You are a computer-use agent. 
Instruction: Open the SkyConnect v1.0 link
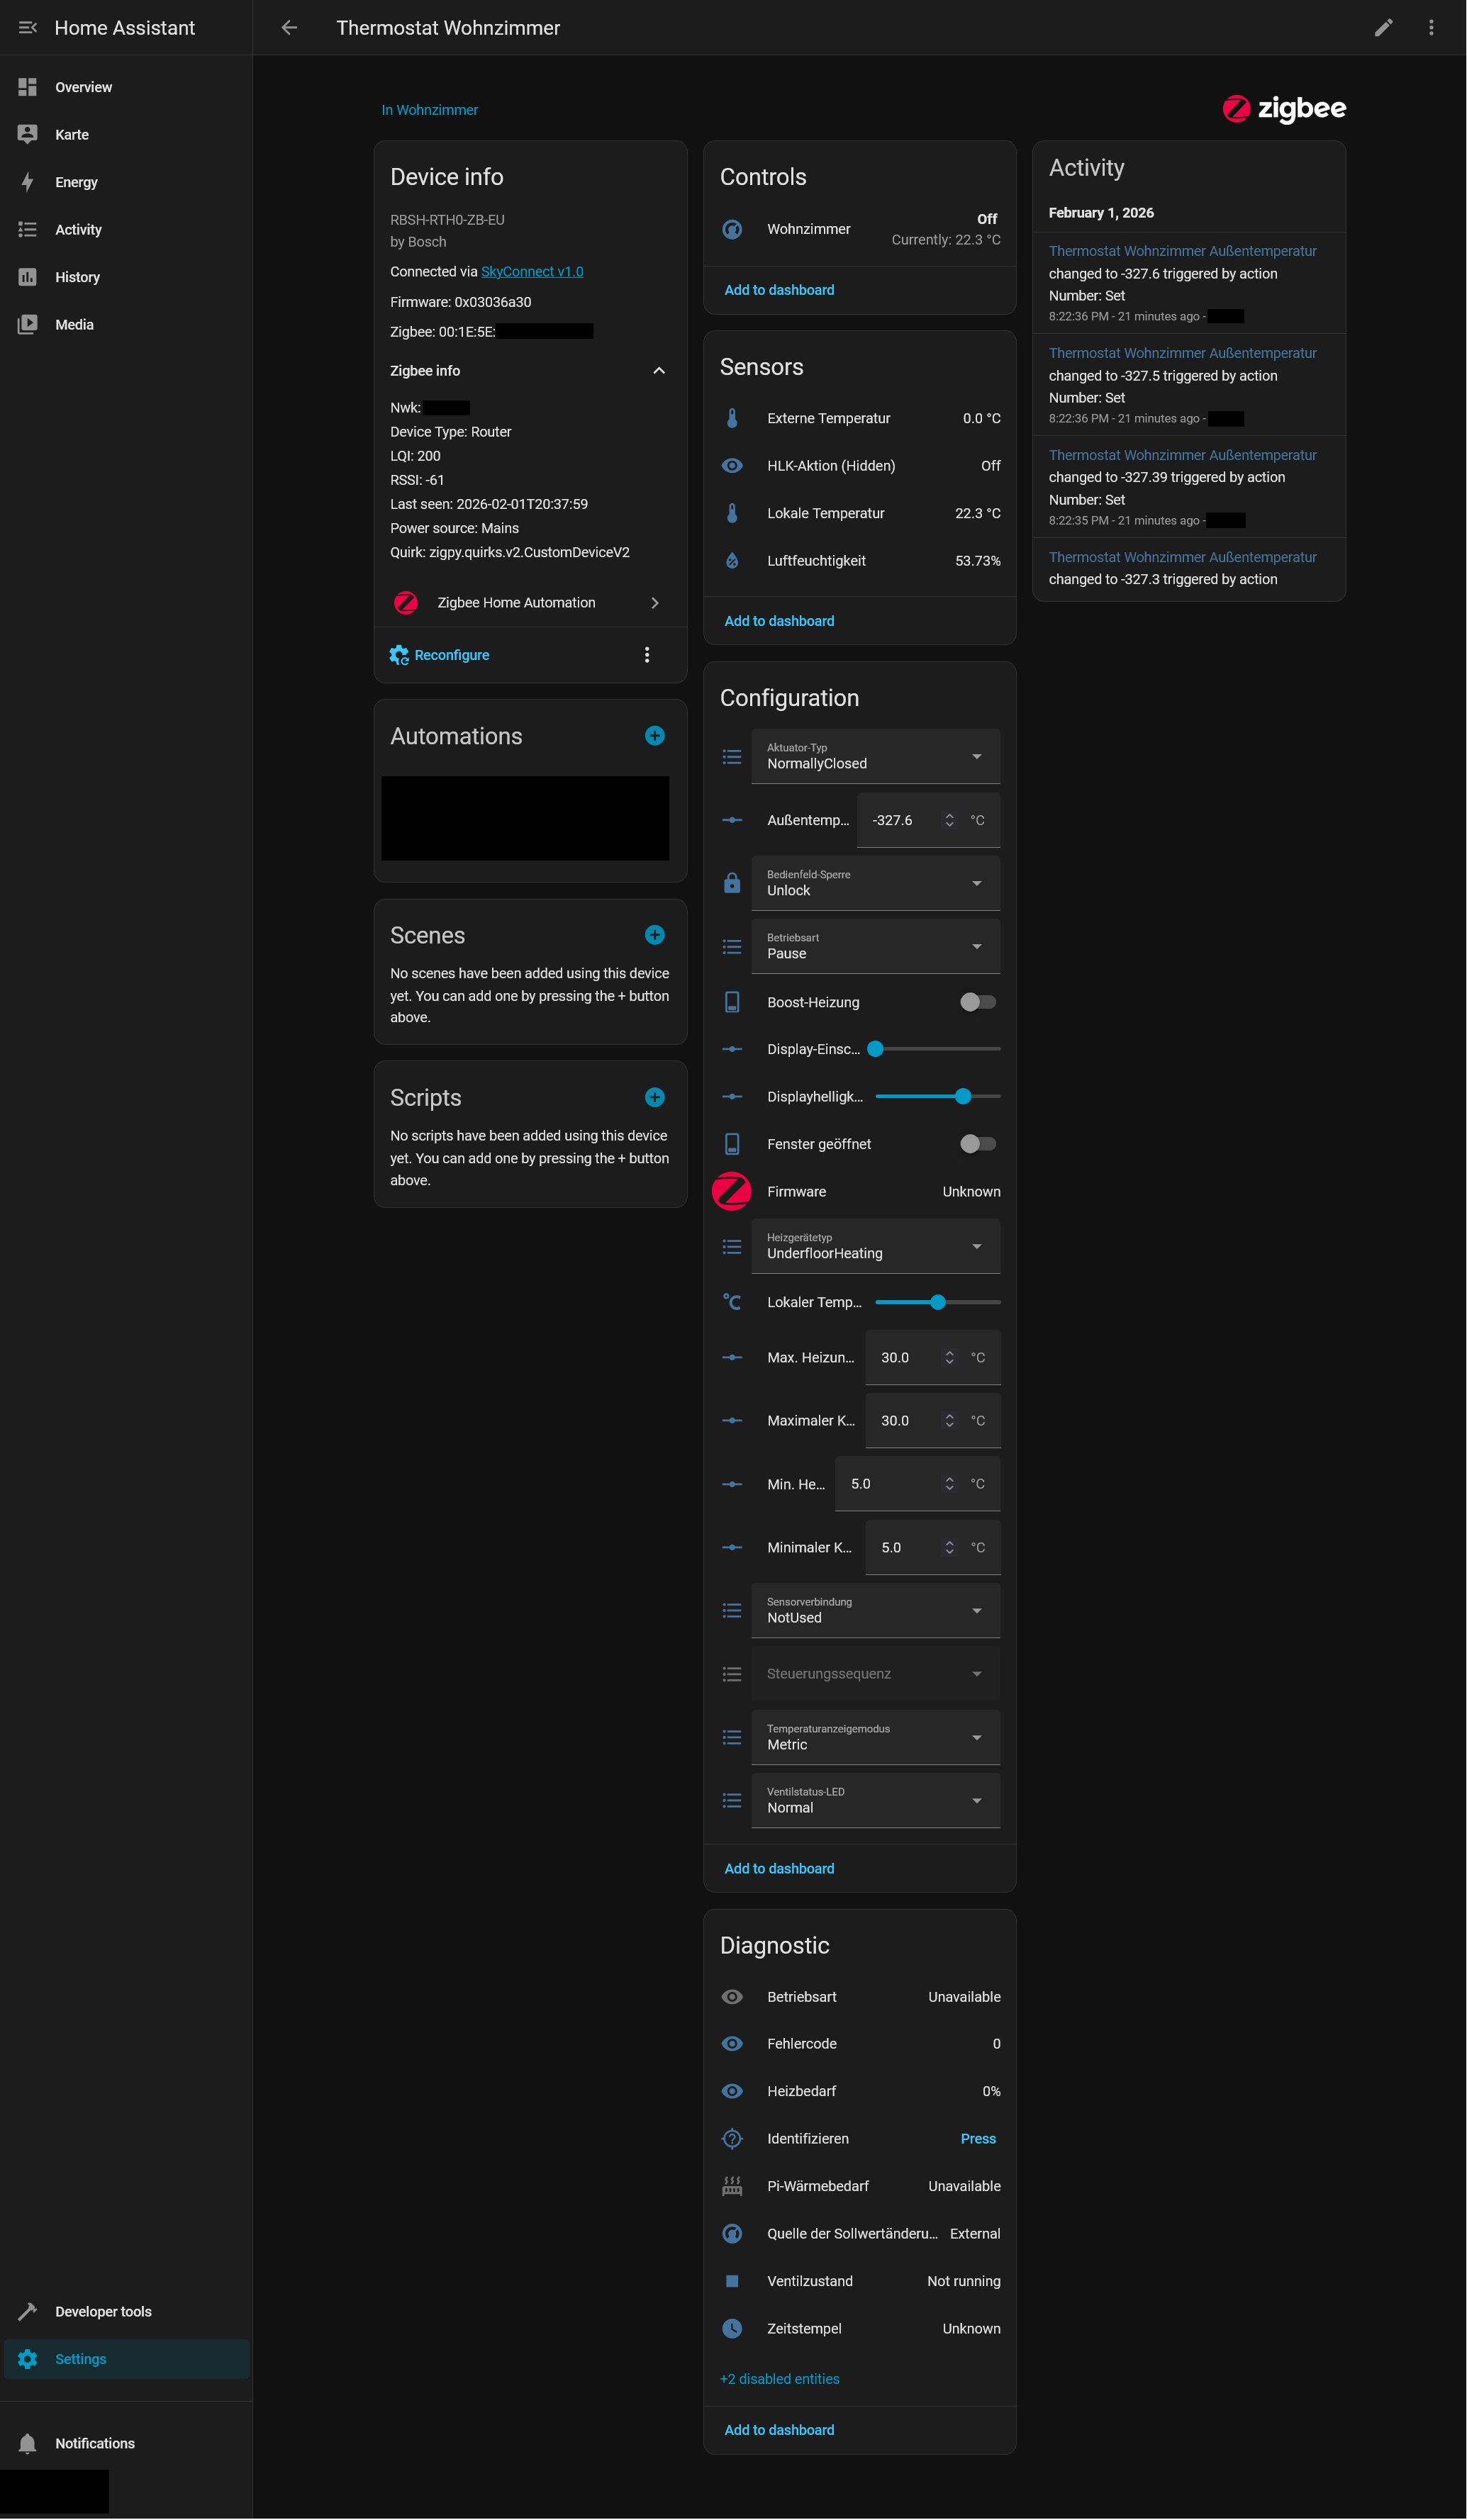tap(532, 272)
